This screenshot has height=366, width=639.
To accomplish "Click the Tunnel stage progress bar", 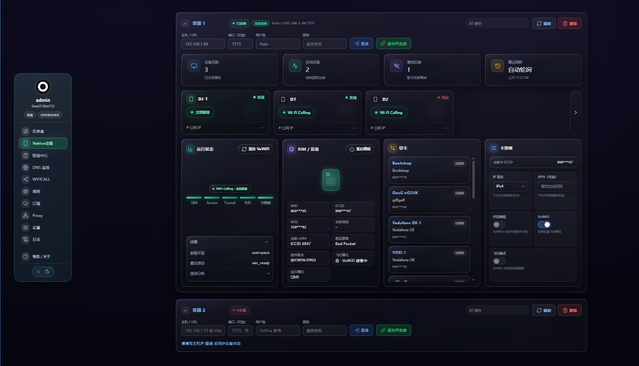I will pyautogui.click(x=229, y=198).
